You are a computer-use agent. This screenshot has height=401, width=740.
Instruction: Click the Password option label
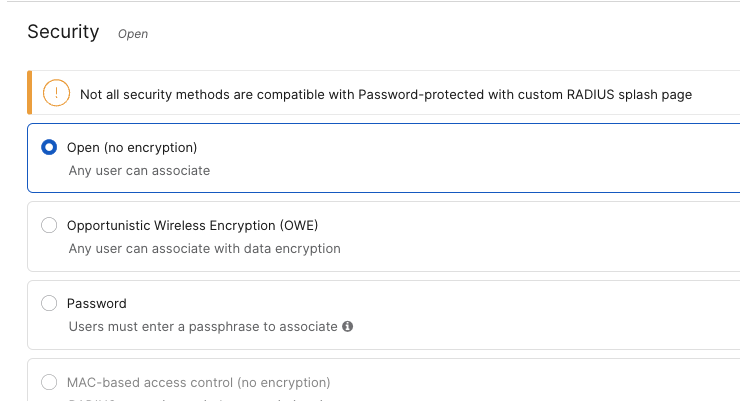tap(97, 303)
